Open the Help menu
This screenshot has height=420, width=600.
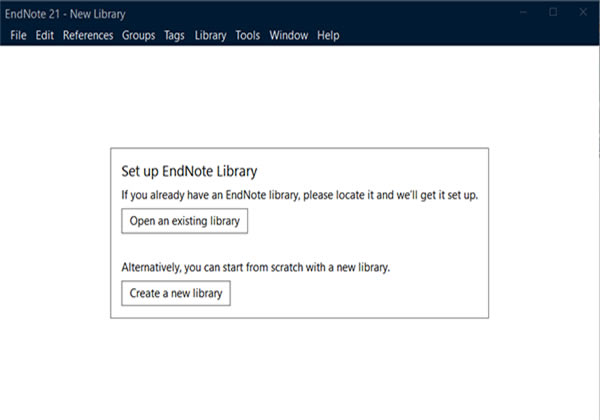tap(328, 35)
